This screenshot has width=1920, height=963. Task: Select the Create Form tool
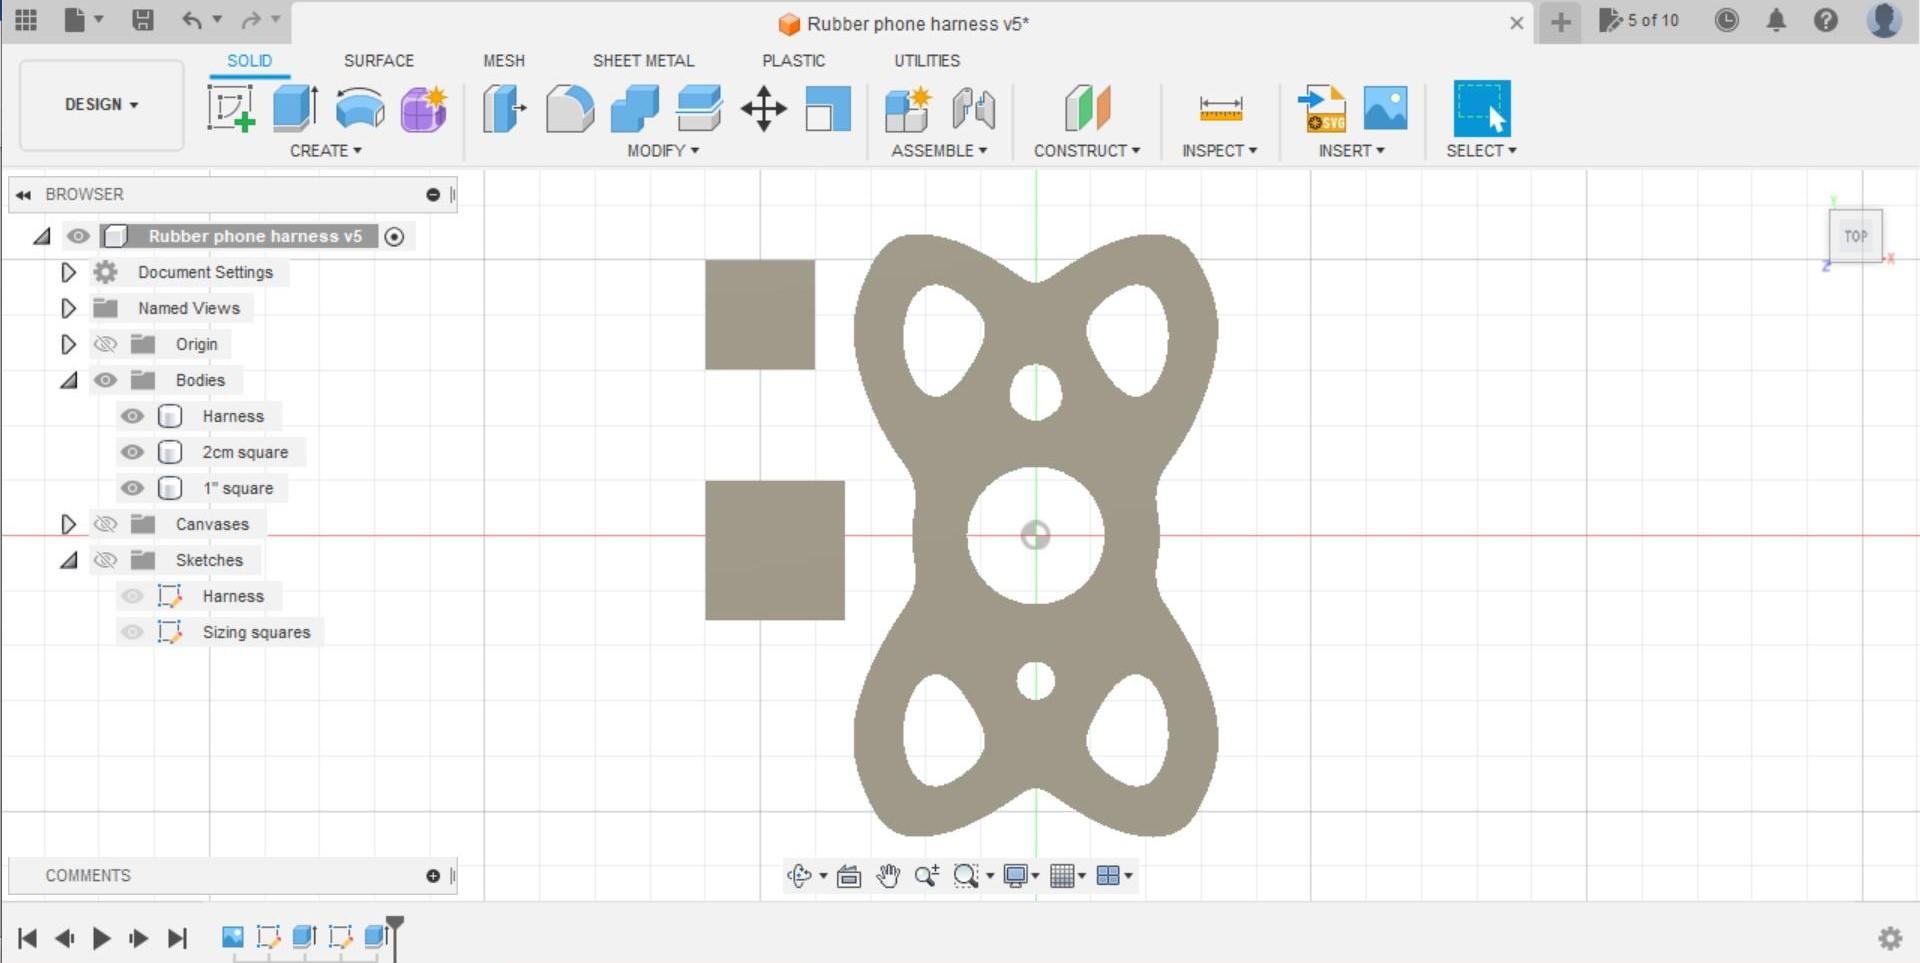(424, 108)
